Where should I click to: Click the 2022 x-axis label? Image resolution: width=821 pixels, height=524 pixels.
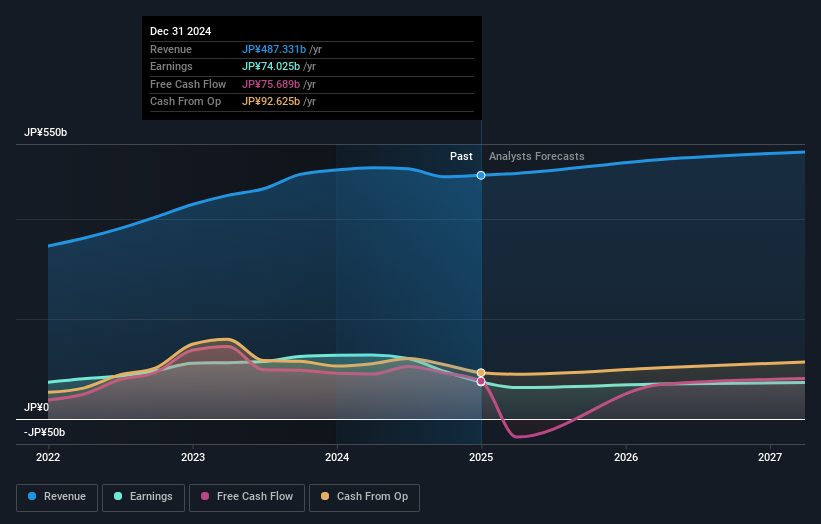point(48,458)
